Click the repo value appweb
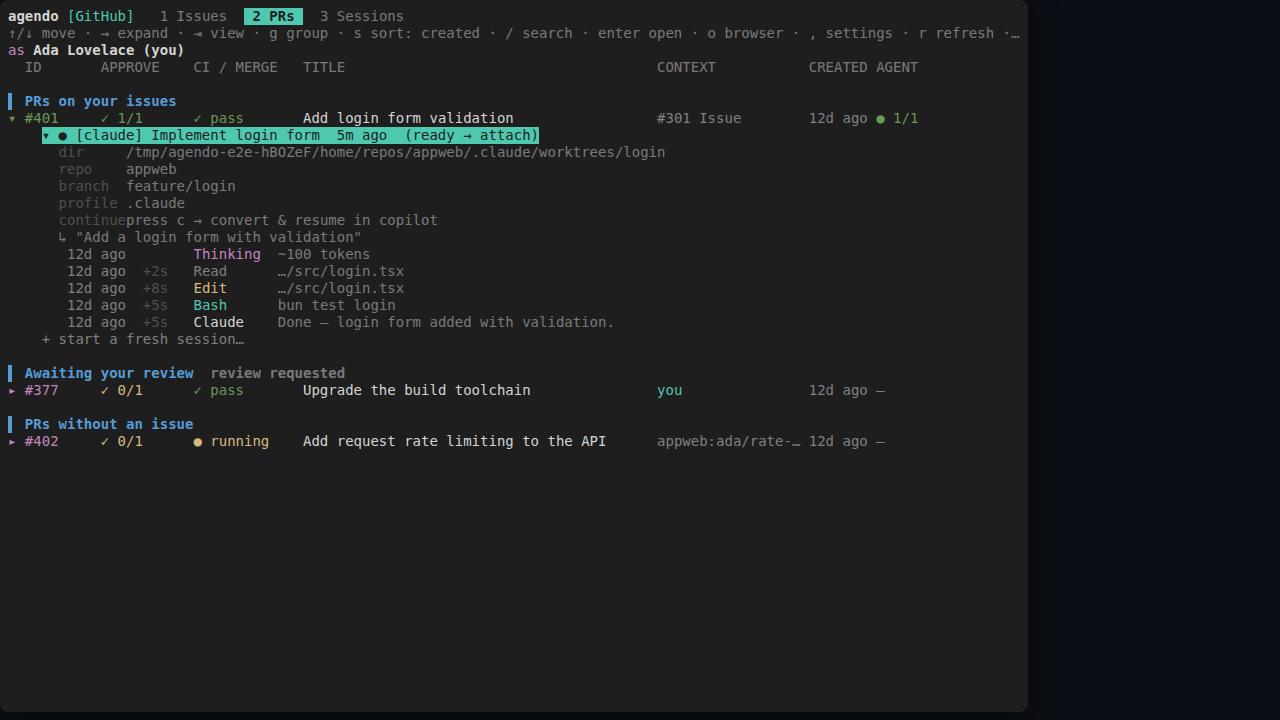 151,169
